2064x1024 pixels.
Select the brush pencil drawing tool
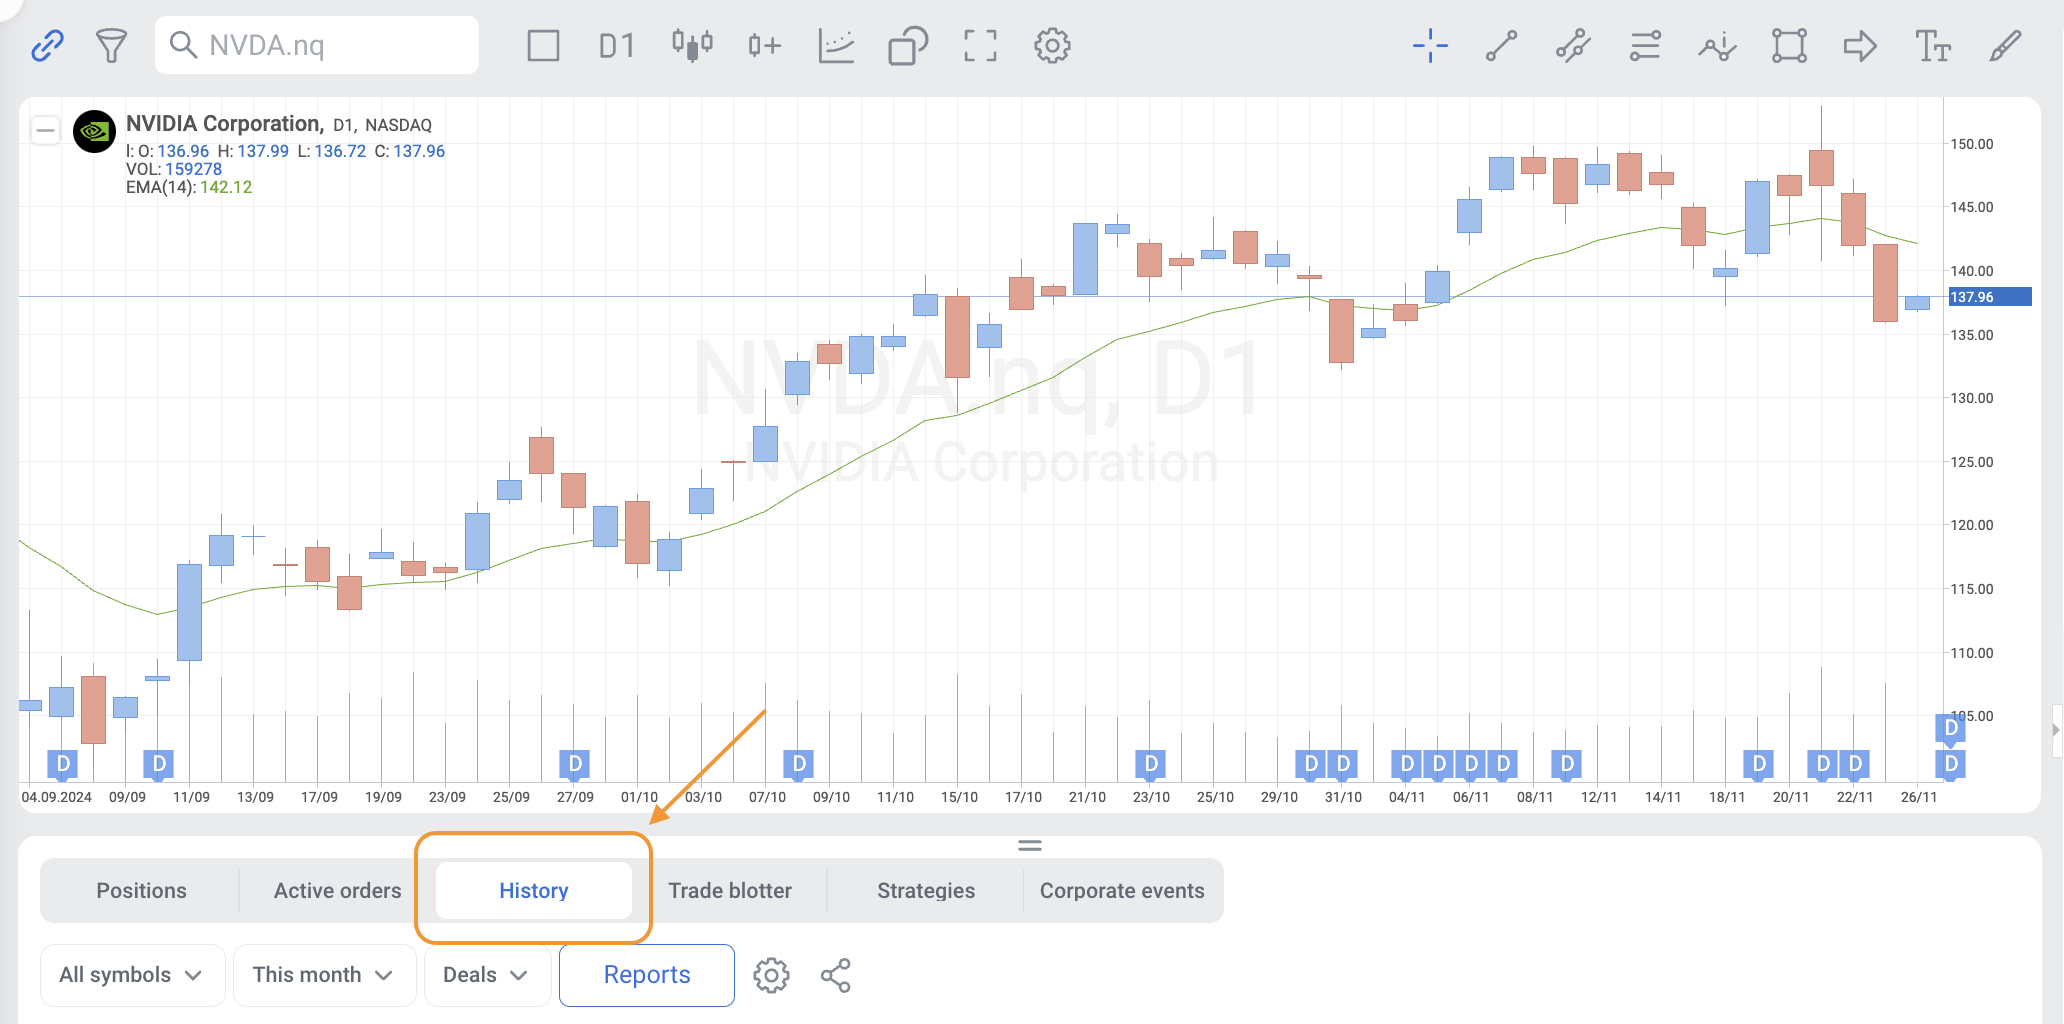pyautogui.click(x=2005, y=45)
